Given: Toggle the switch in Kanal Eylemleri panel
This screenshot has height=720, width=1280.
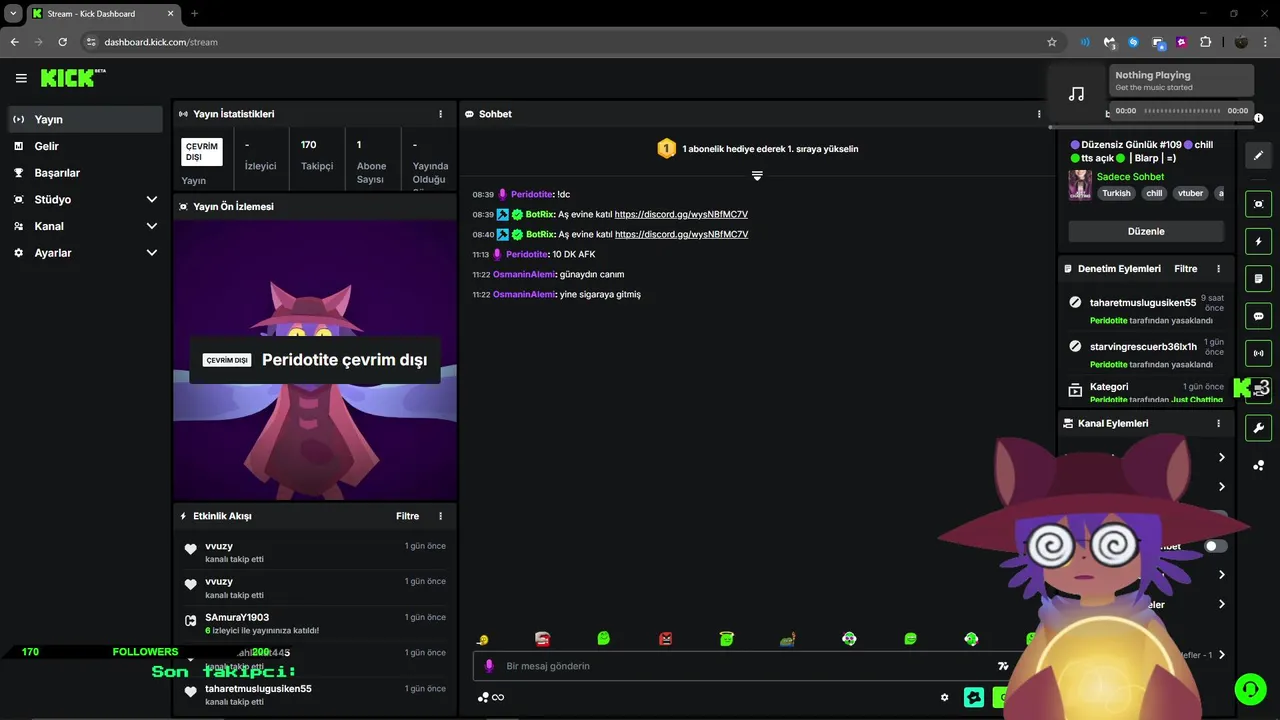Looking at the screenshot, I should click(x=1216, y=546).
